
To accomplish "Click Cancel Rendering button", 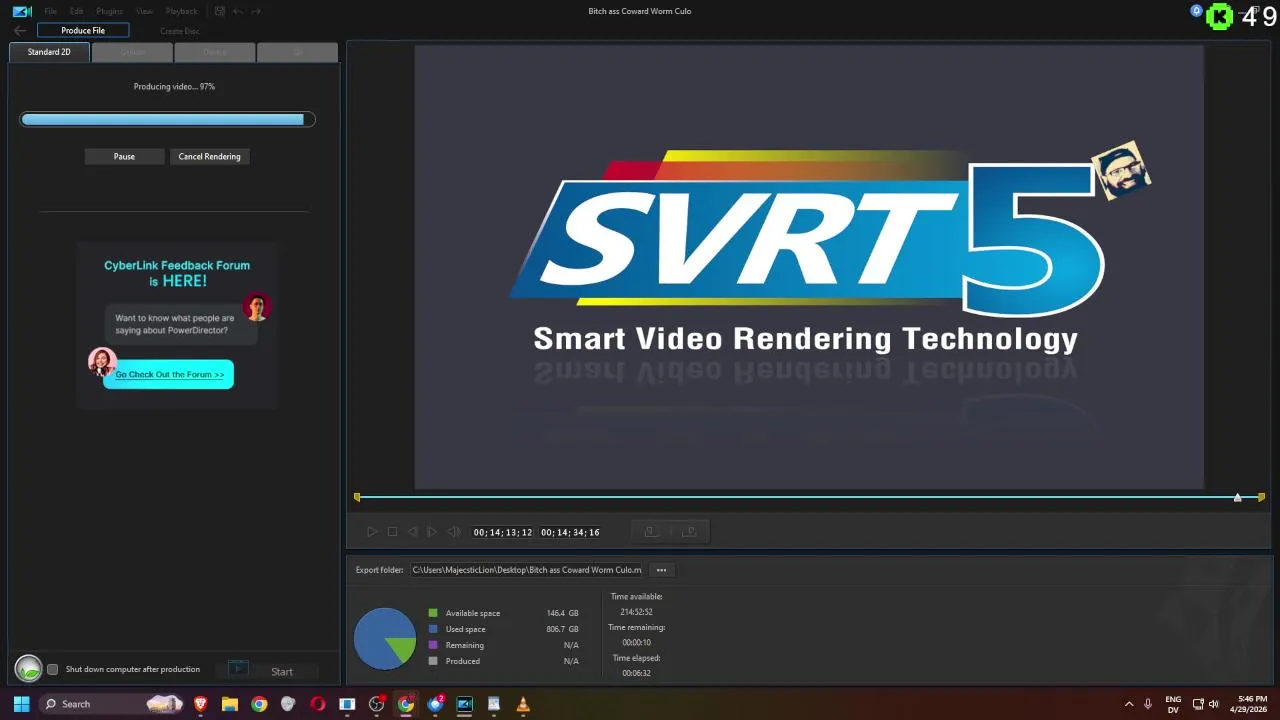I will pos(209,156).
